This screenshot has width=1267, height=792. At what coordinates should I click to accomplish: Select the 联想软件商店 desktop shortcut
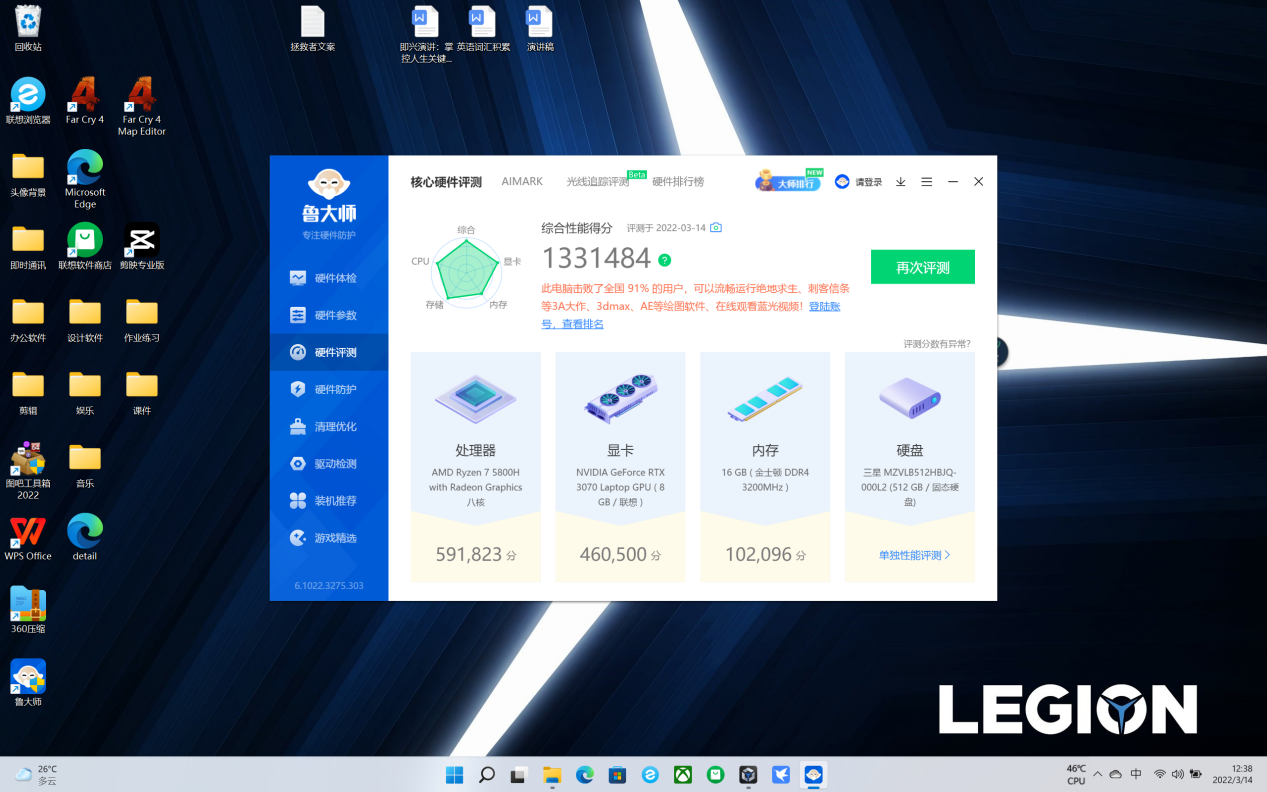pos(85,246)
